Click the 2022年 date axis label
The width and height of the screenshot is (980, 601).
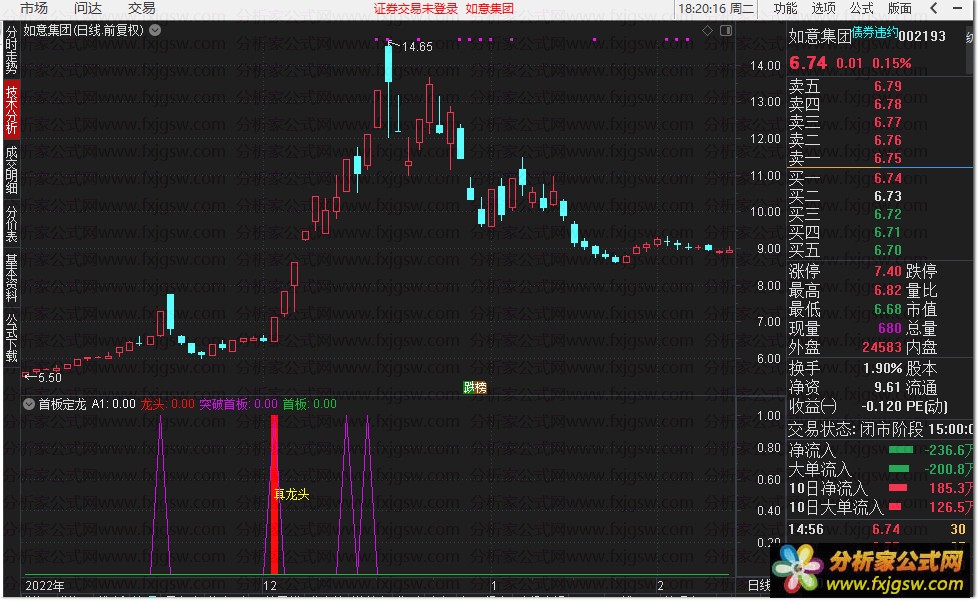(x=45, y=586)
